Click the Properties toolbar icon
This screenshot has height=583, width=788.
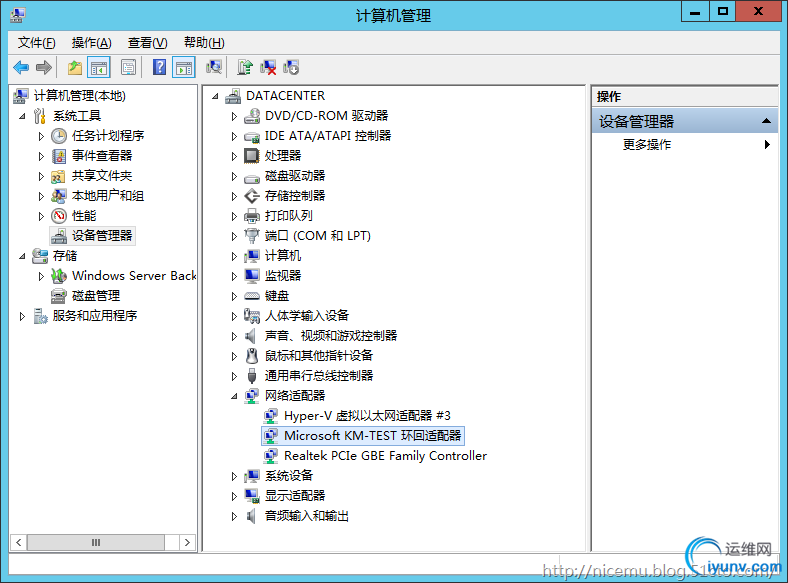128,67
